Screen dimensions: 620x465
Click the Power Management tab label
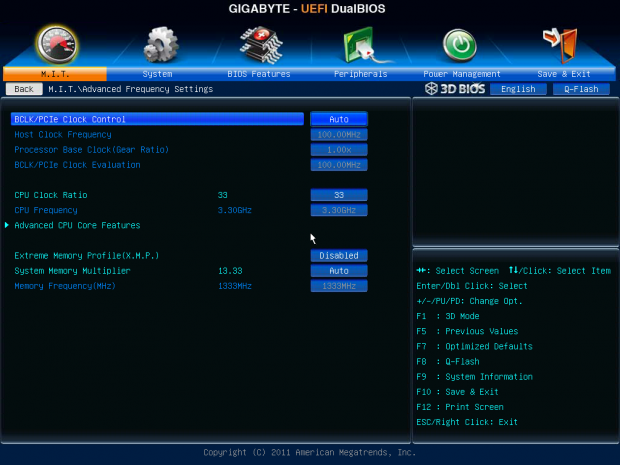coord(462,74)
